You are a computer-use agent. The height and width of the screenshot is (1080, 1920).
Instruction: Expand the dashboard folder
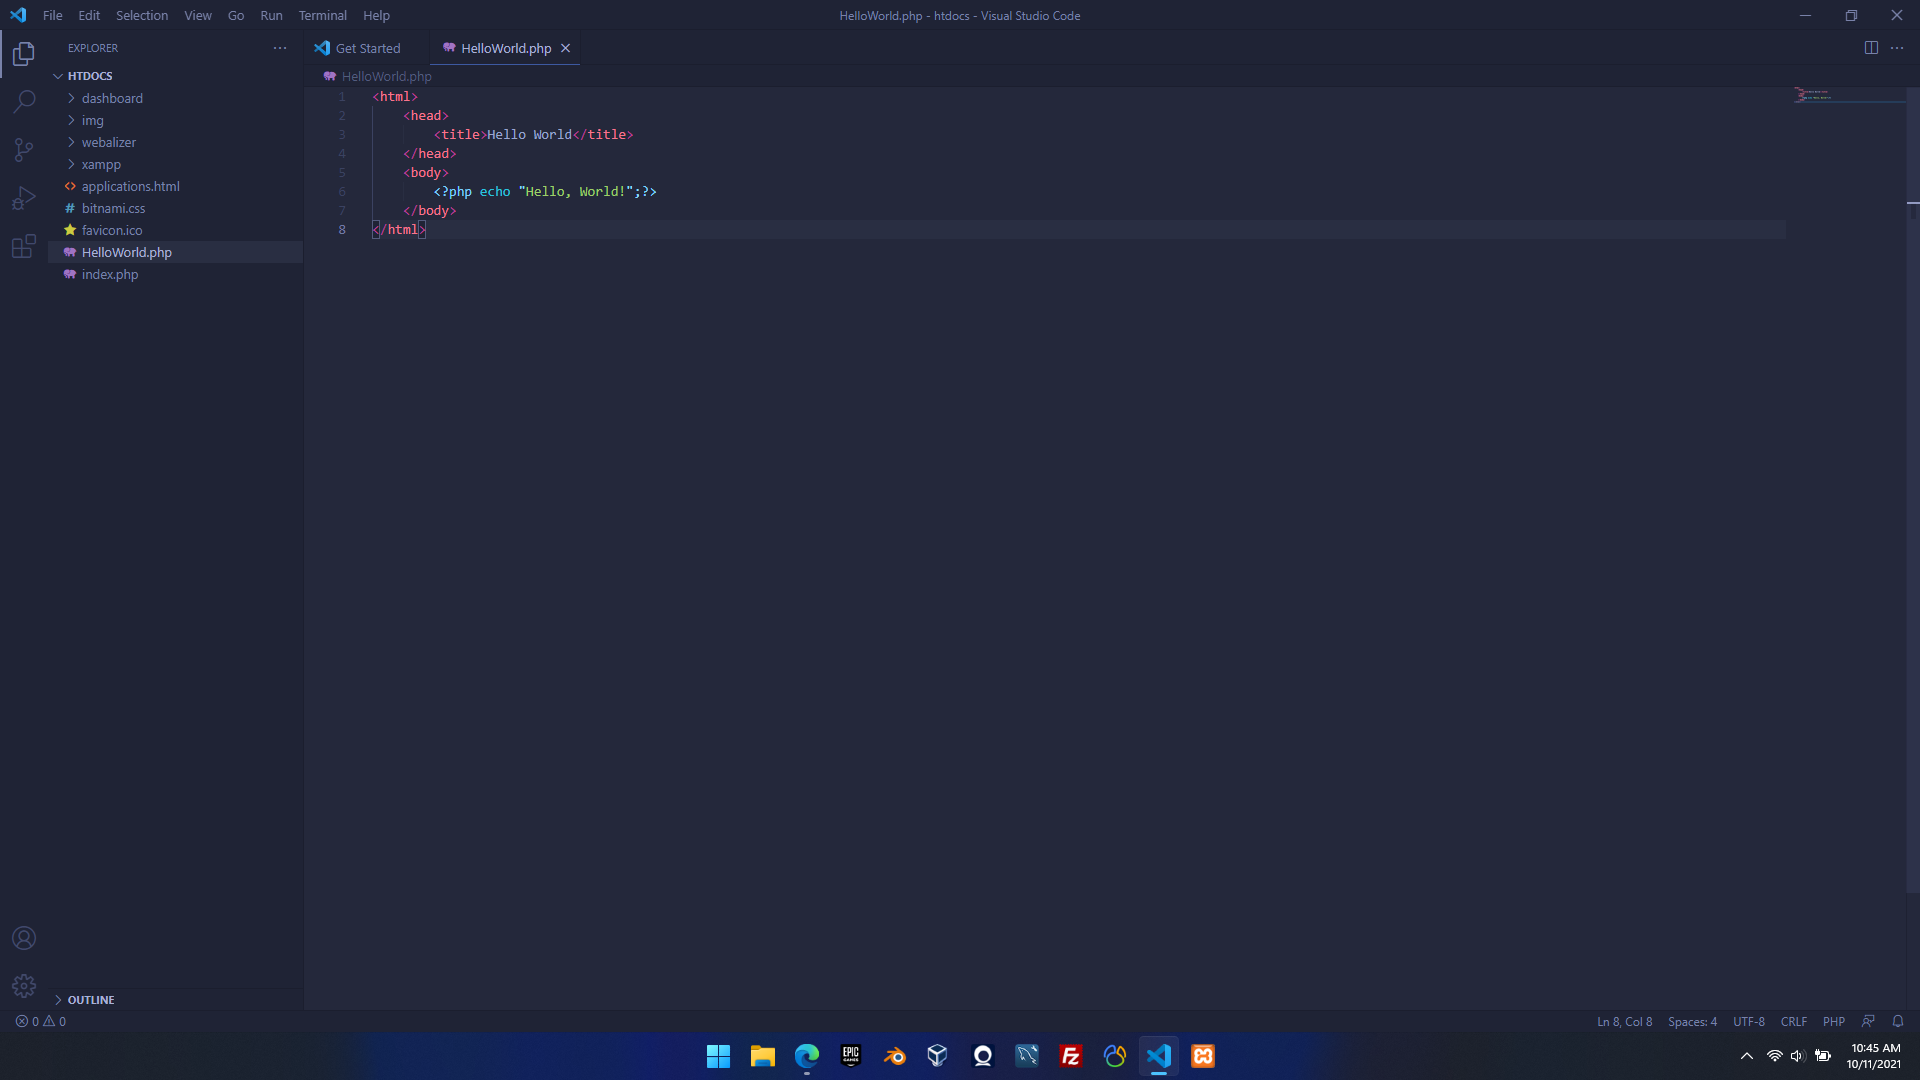pos(112,98)
